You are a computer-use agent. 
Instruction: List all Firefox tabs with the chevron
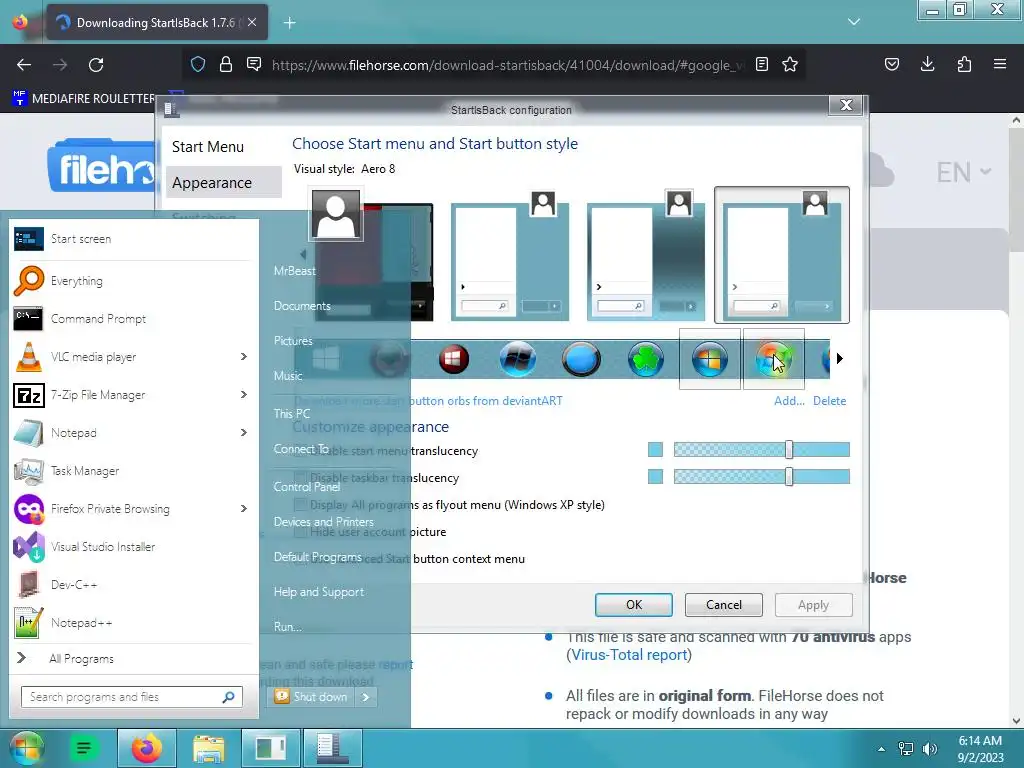pyautogui.click(x=854, y=22)
